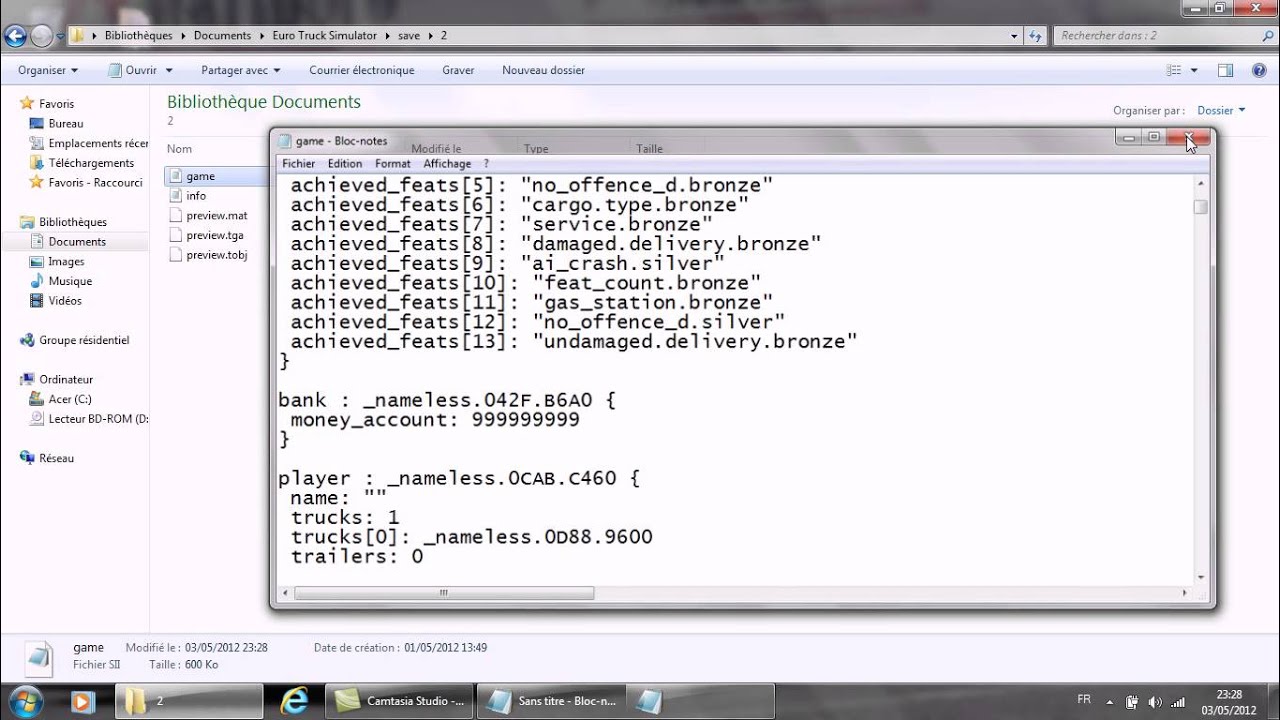Click the Rechercher dans : 2 search field
Image resolution: width=1280 pixels, height=720 pixels.
click(x=1163, y=35)
